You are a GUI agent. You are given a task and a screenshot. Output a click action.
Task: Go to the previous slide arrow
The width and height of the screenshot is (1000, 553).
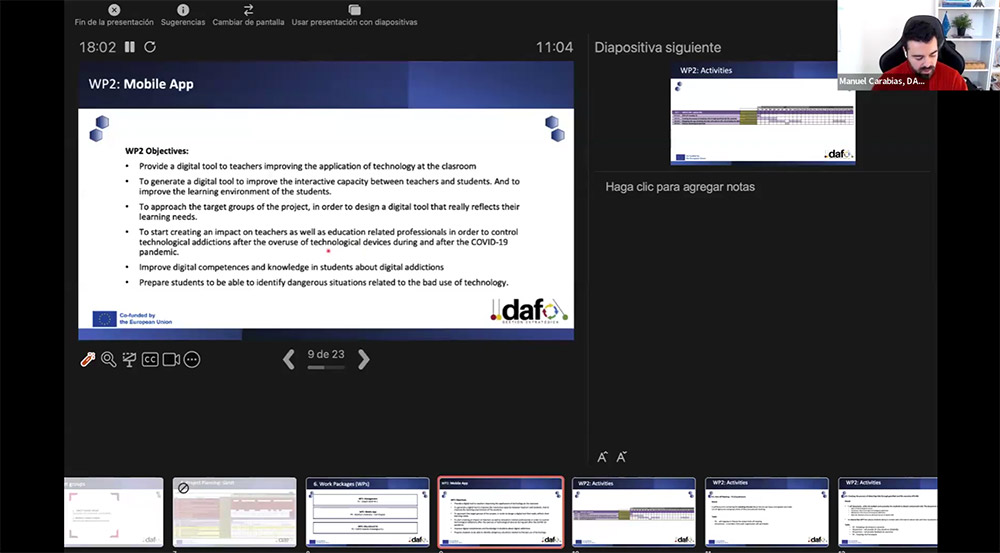tap(289, 359)
